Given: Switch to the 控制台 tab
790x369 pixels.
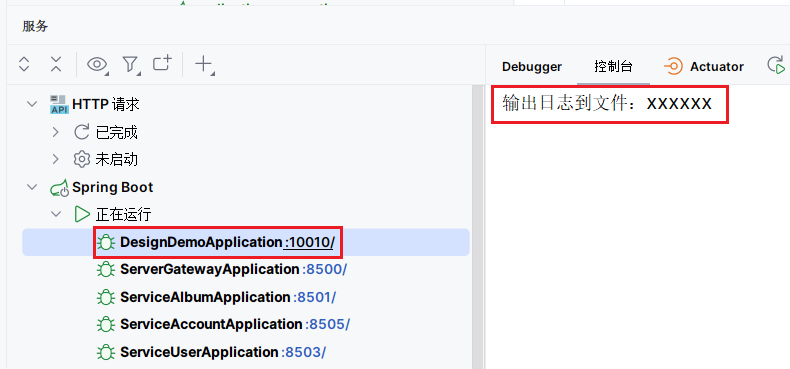Looking at the screenshot, I should tap(613, 67).
